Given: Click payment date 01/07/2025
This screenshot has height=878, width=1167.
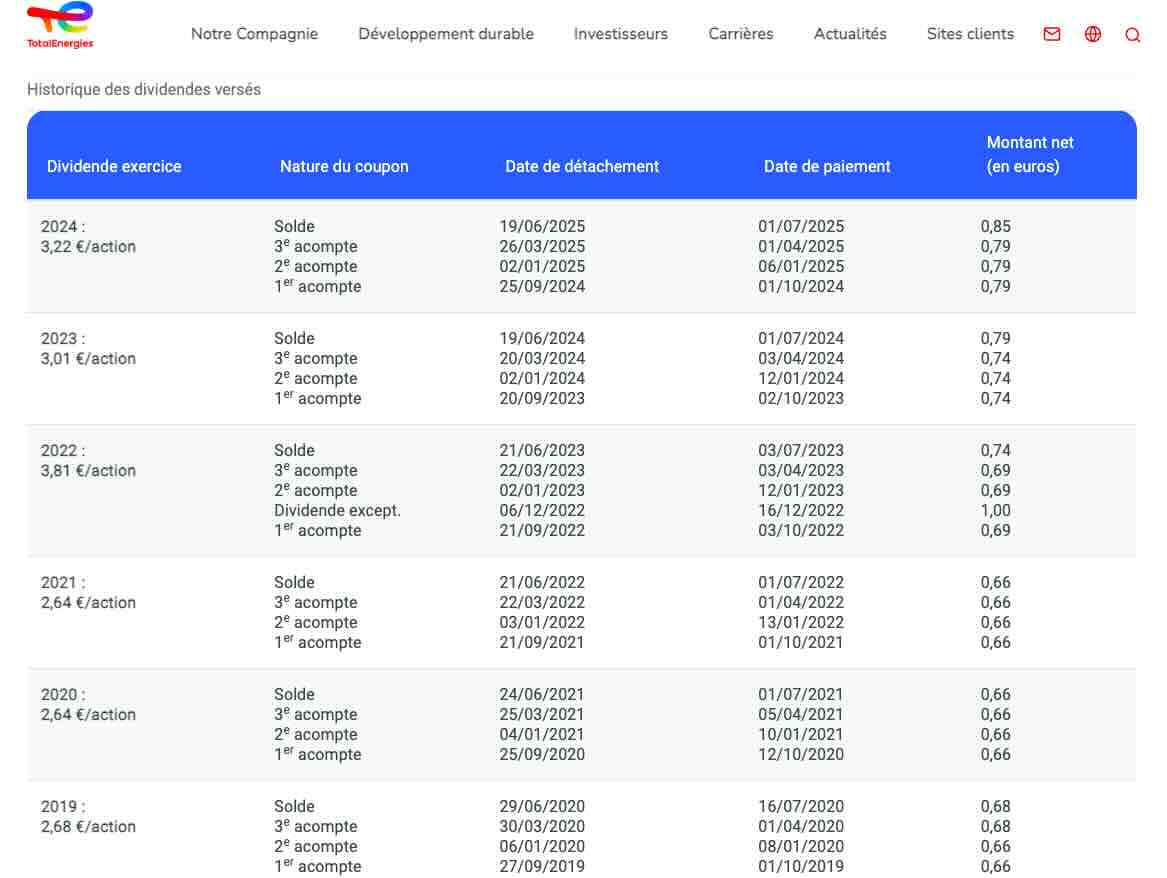Looking at the screenshot, I should coord(801,226).
